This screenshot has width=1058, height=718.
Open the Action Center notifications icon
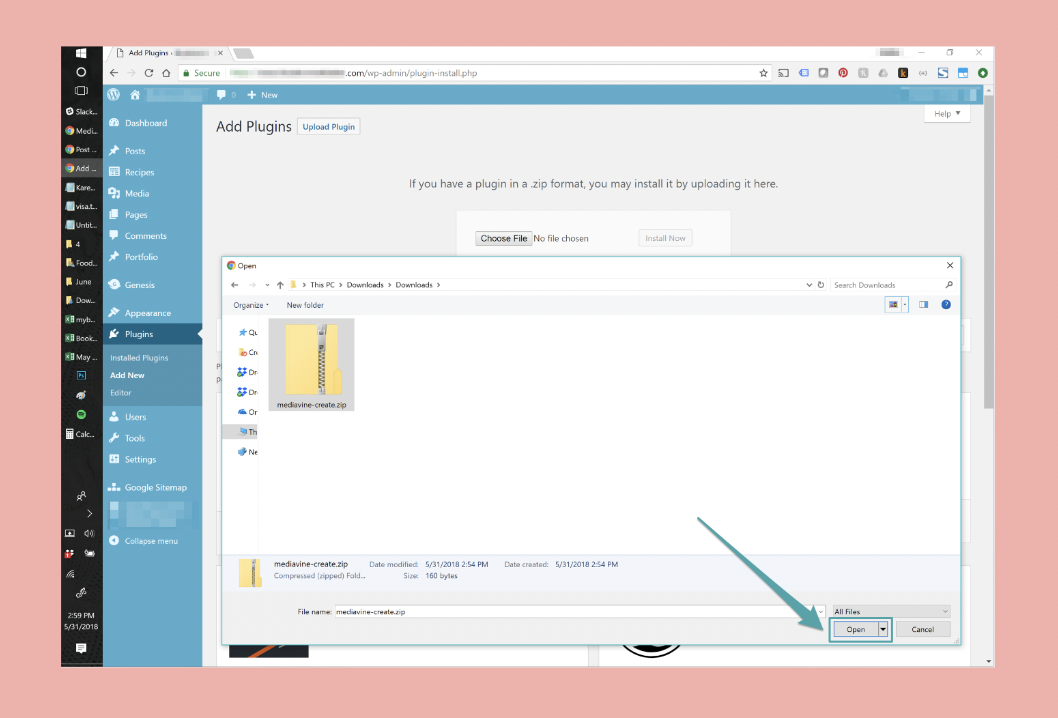pyautogui.click(x=81, y=648)
